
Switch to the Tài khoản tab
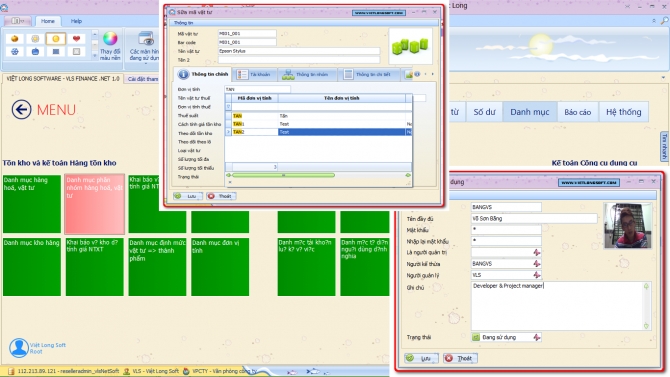(254, 74)
